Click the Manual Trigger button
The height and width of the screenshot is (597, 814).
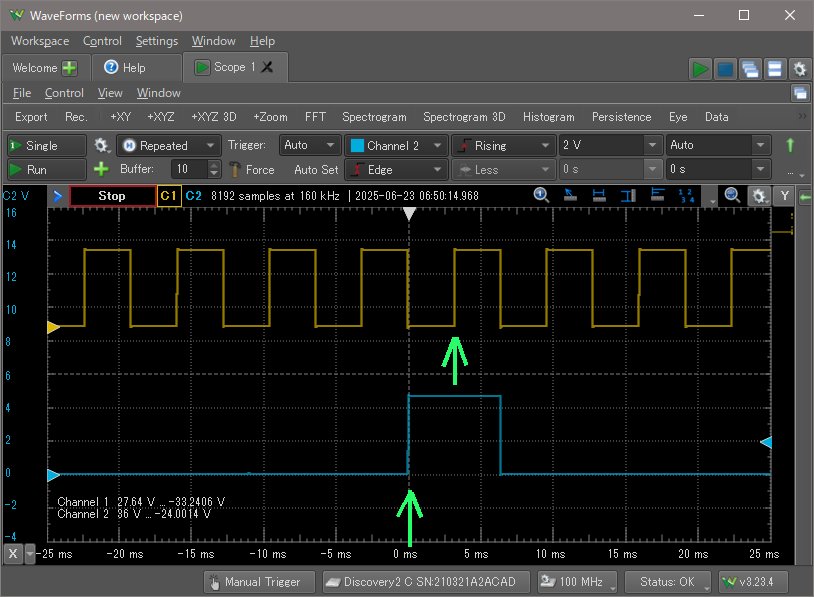(x=259, y=582)
